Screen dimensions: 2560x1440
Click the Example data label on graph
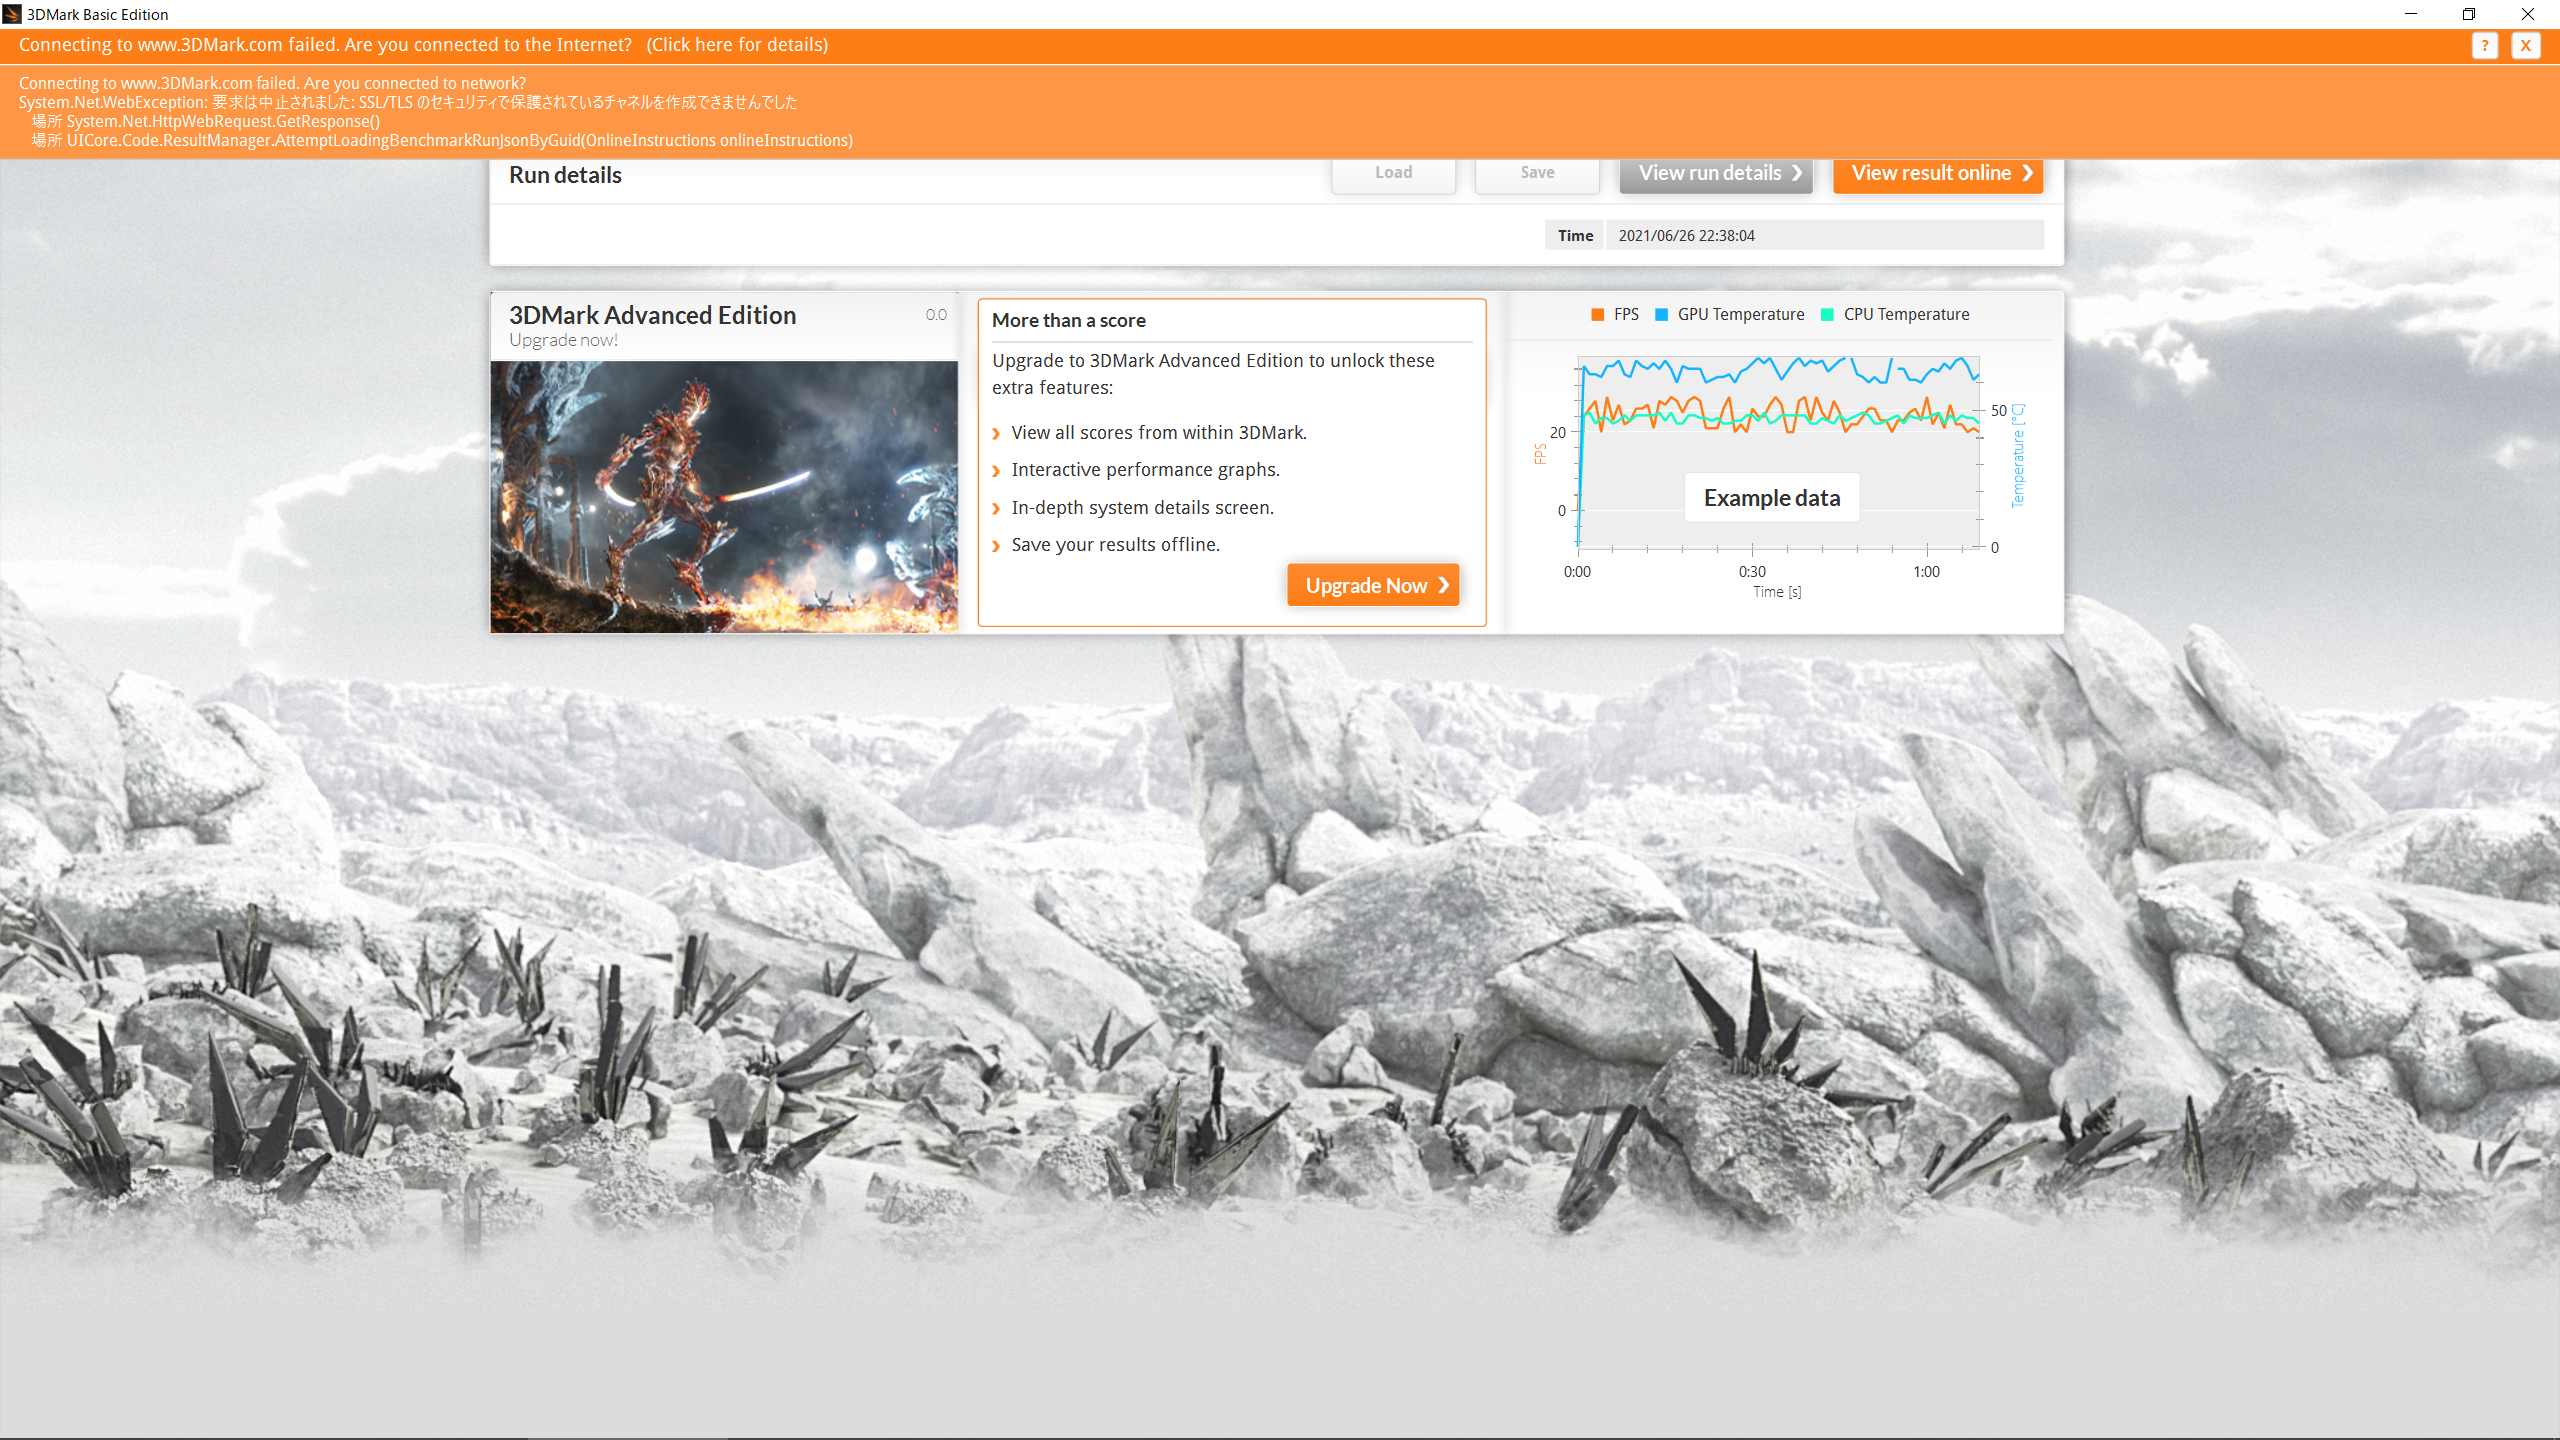[1772, 498]
